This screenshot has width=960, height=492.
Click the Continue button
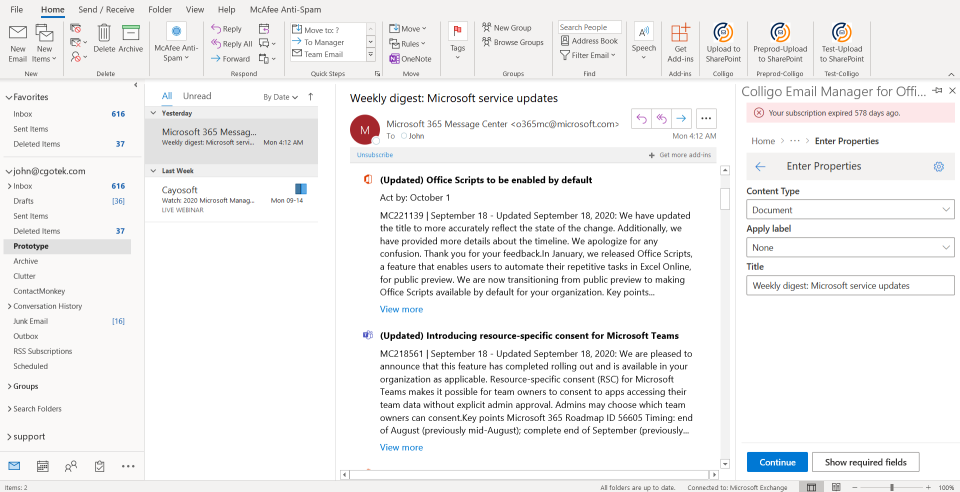click(x=778, y=462)
